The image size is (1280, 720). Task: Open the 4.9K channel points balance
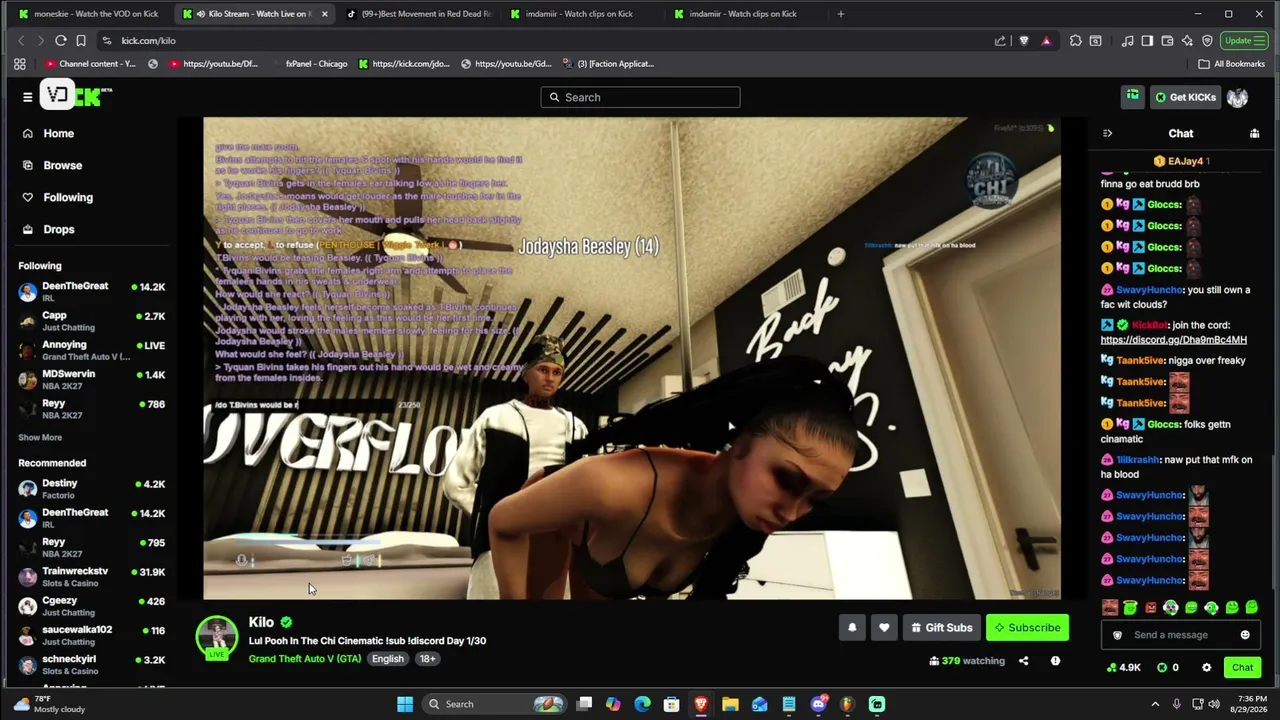[1125, 668]
